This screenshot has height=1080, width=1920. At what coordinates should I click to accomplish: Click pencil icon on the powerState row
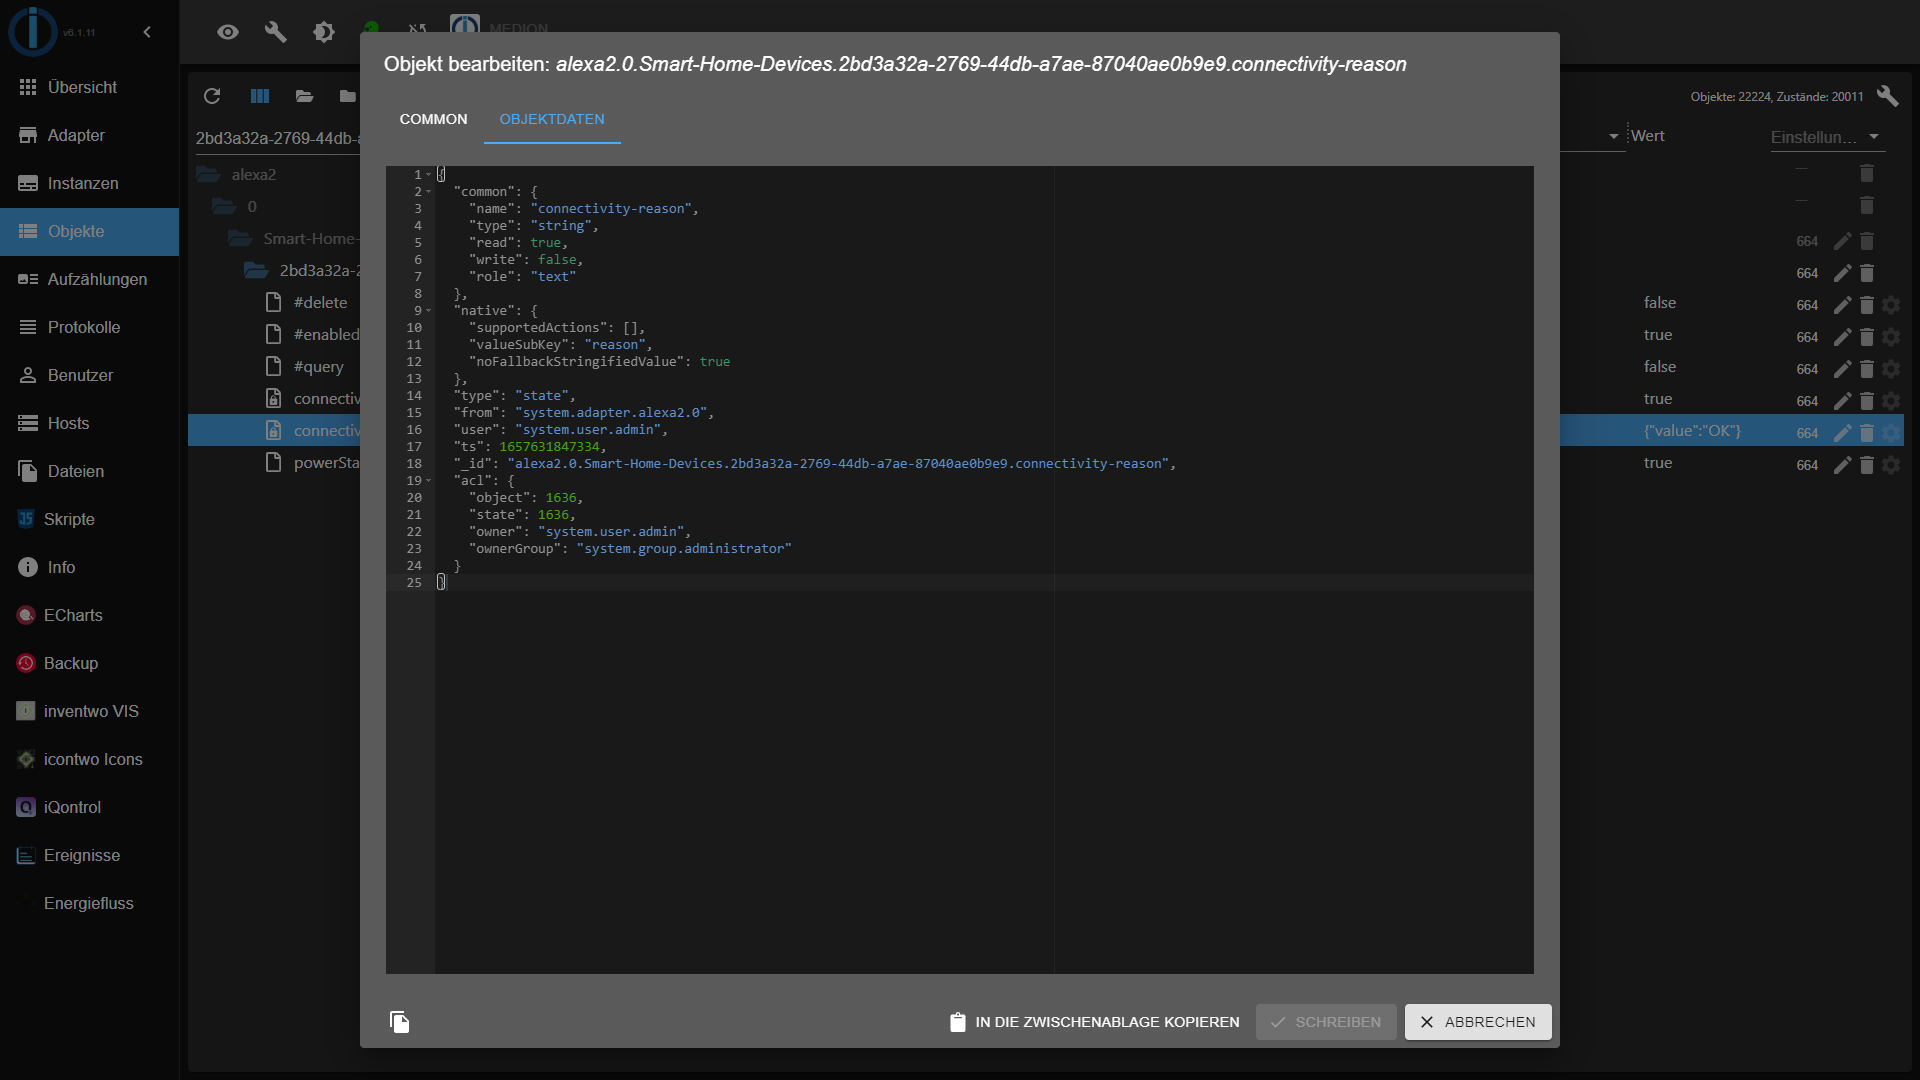tap(1842, 465)
